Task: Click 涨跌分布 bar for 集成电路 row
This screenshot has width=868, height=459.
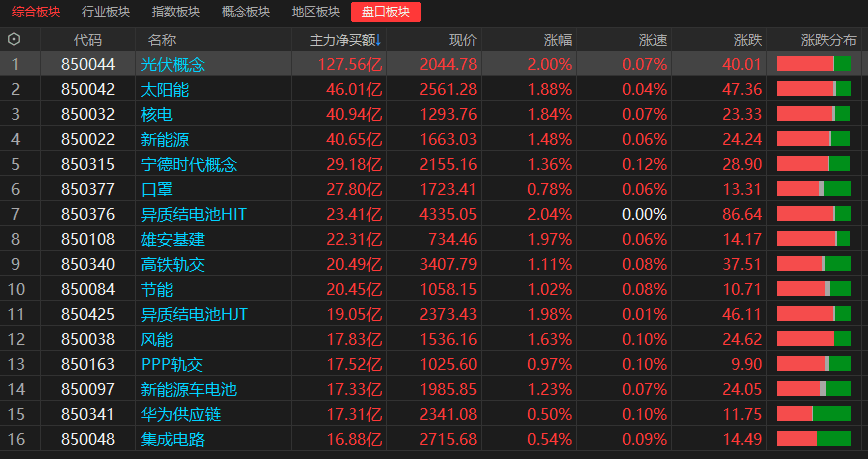Action: pyautogui.click(x=814, y=439)
